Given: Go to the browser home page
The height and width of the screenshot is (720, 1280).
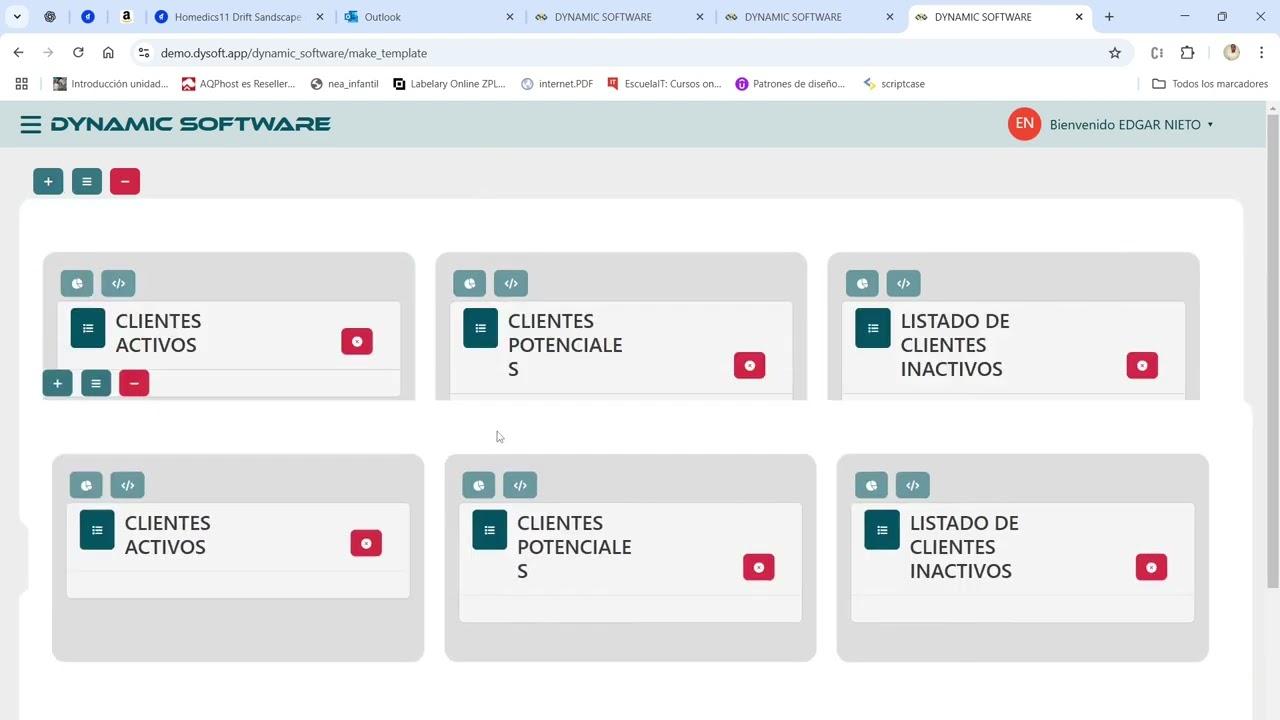Looking at the screenshot, I should [108, 53].
